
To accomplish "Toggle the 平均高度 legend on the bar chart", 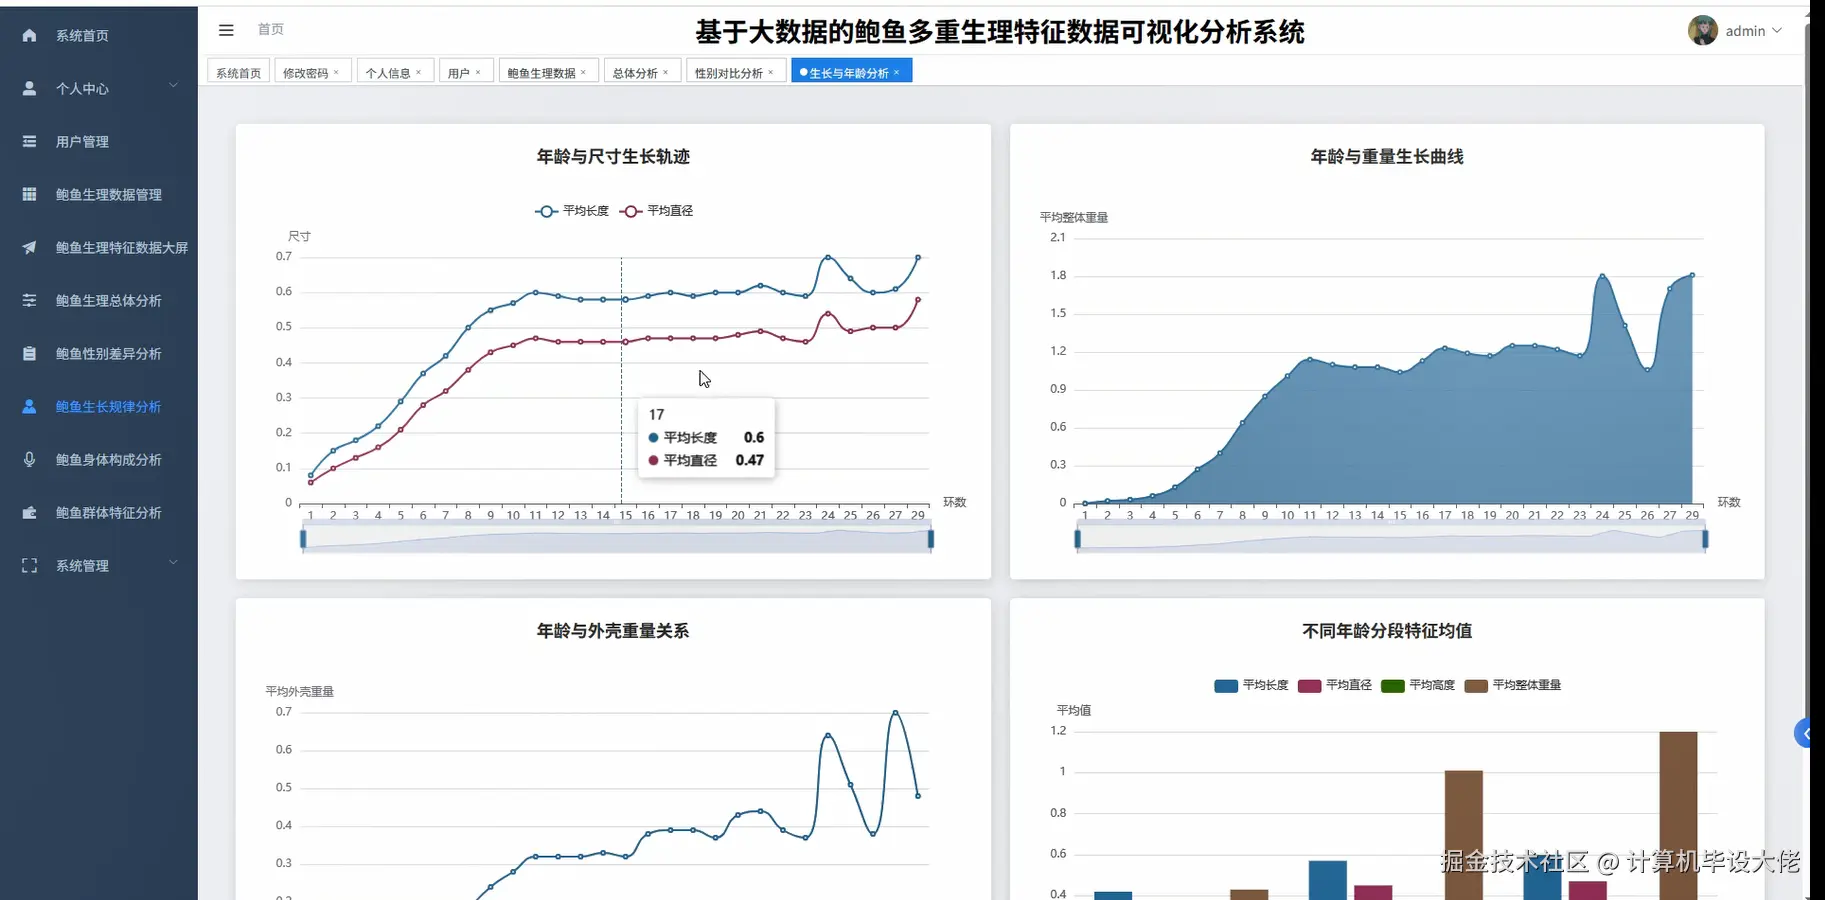I will pyautogui.click(x=1417, y=685).
